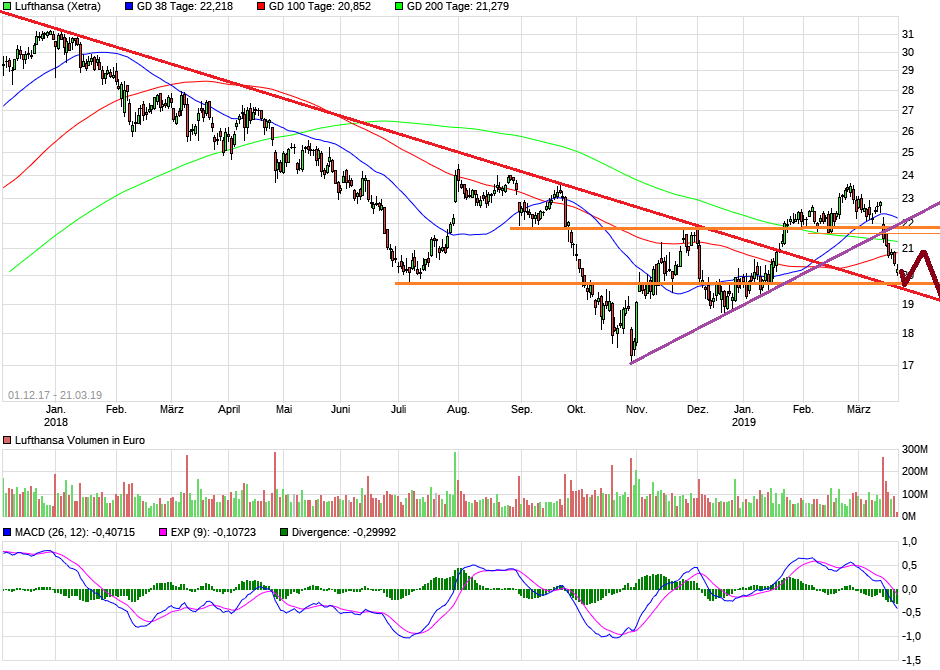
Task: Click volume axis value 0M
Action: pyautogui.click(x=909, y=517)
